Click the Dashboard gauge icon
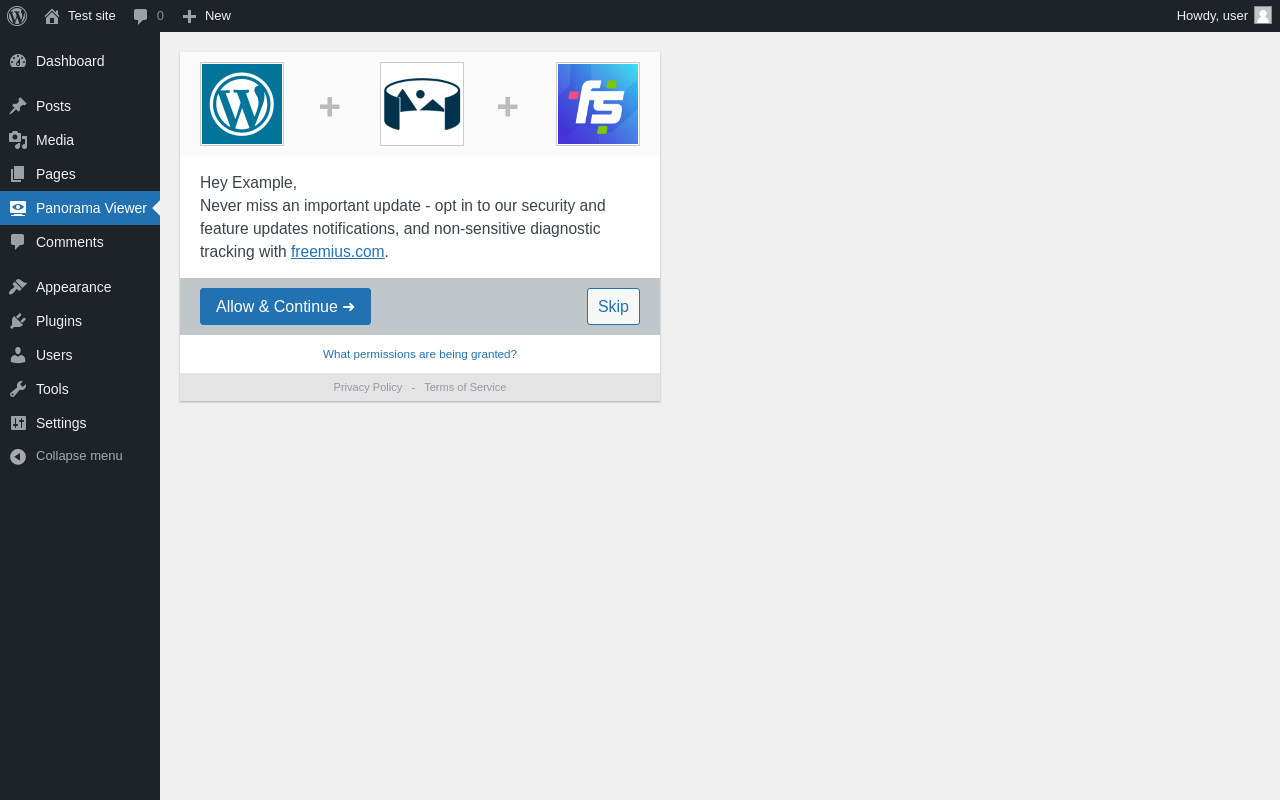The height and width of the screenshot is (800, 1280). [x=18, y=61]
